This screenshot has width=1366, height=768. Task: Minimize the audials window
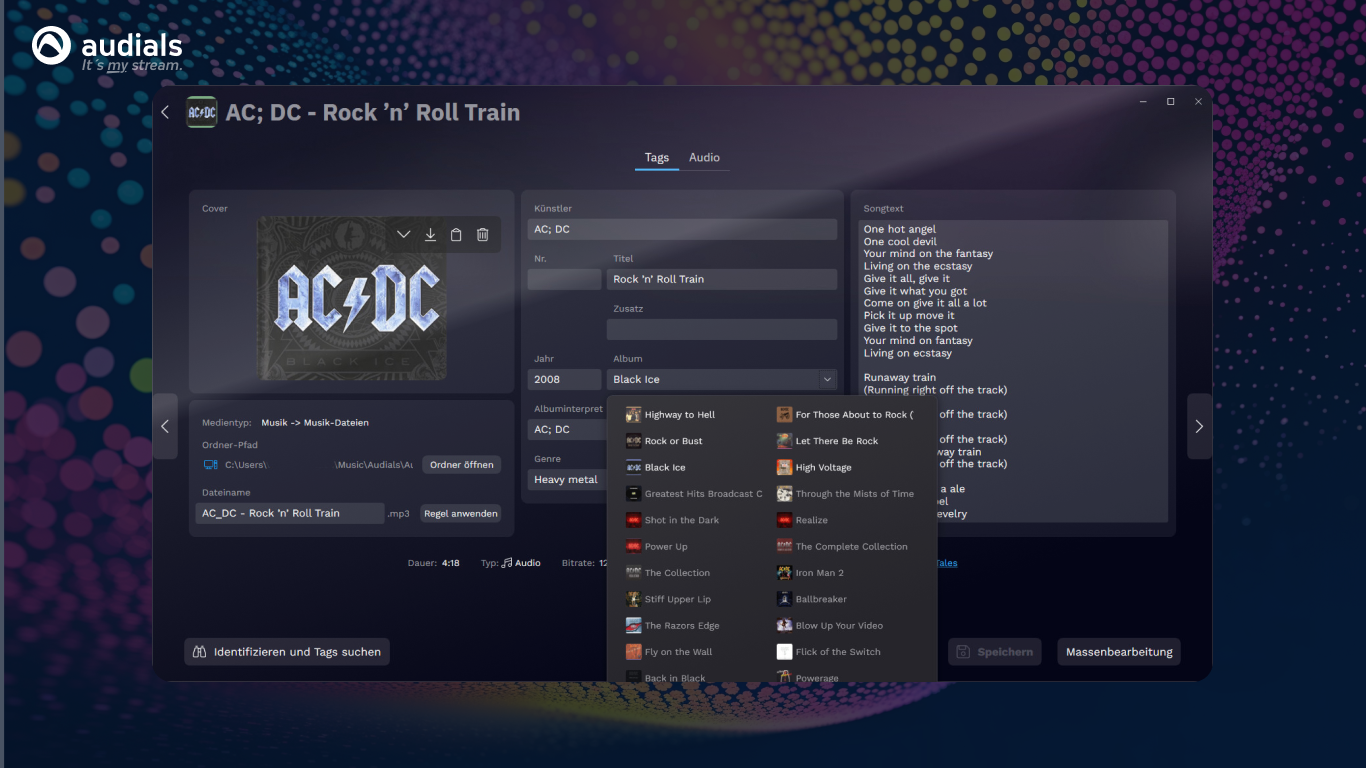[x=1143, y=101]
